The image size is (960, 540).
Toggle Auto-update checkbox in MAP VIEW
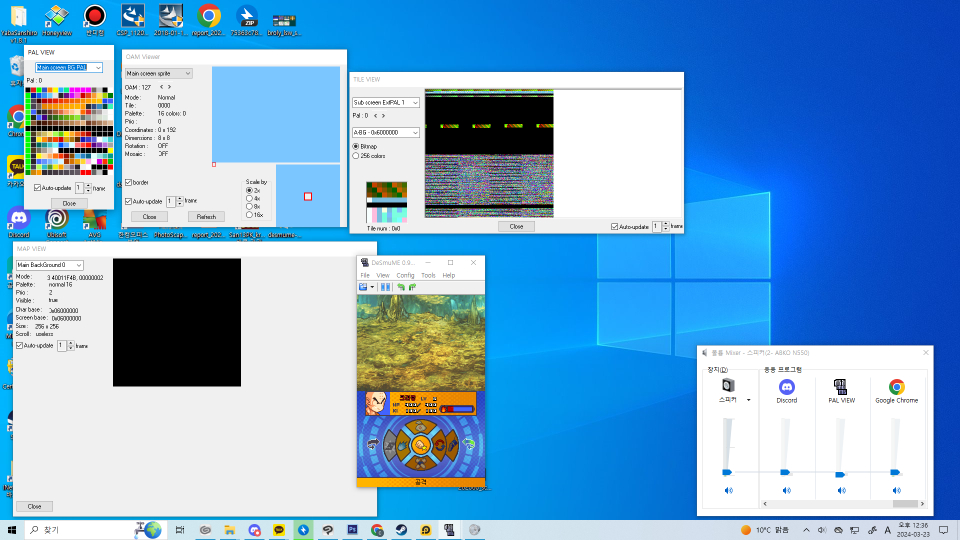pyautogui.click(x=19, y=345)
